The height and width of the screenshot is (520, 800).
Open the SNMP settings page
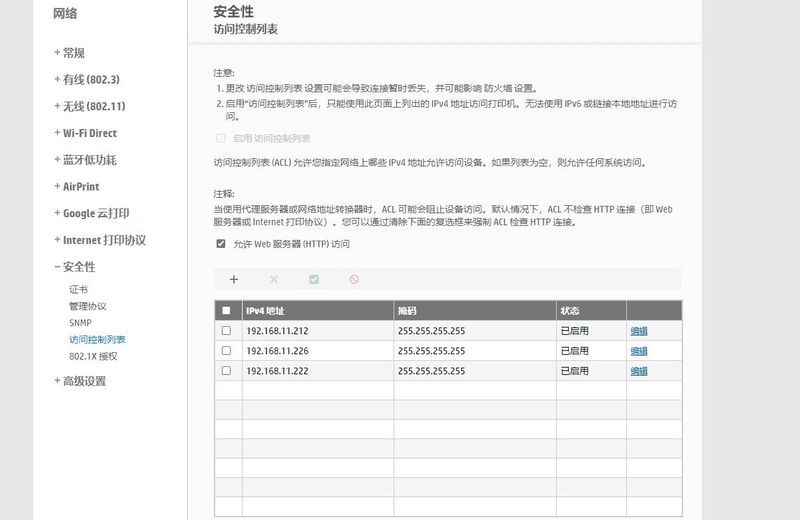tap(80, 323)
